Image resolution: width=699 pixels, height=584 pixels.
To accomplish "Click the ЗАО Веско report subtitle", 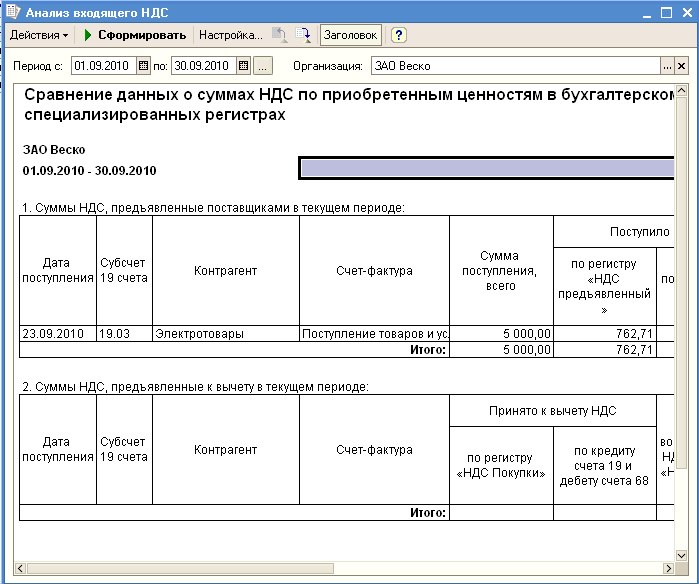I will [x=54, y=149].
